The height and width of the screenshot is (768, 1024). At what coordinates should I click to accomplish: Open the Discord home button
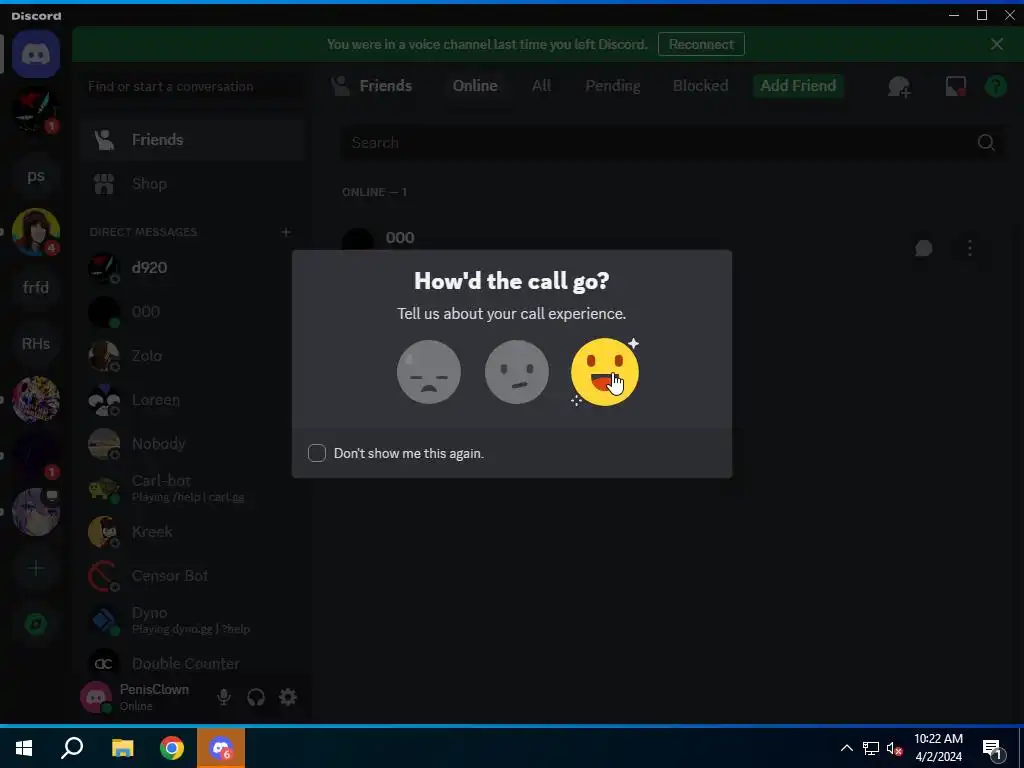coord(36,54)
